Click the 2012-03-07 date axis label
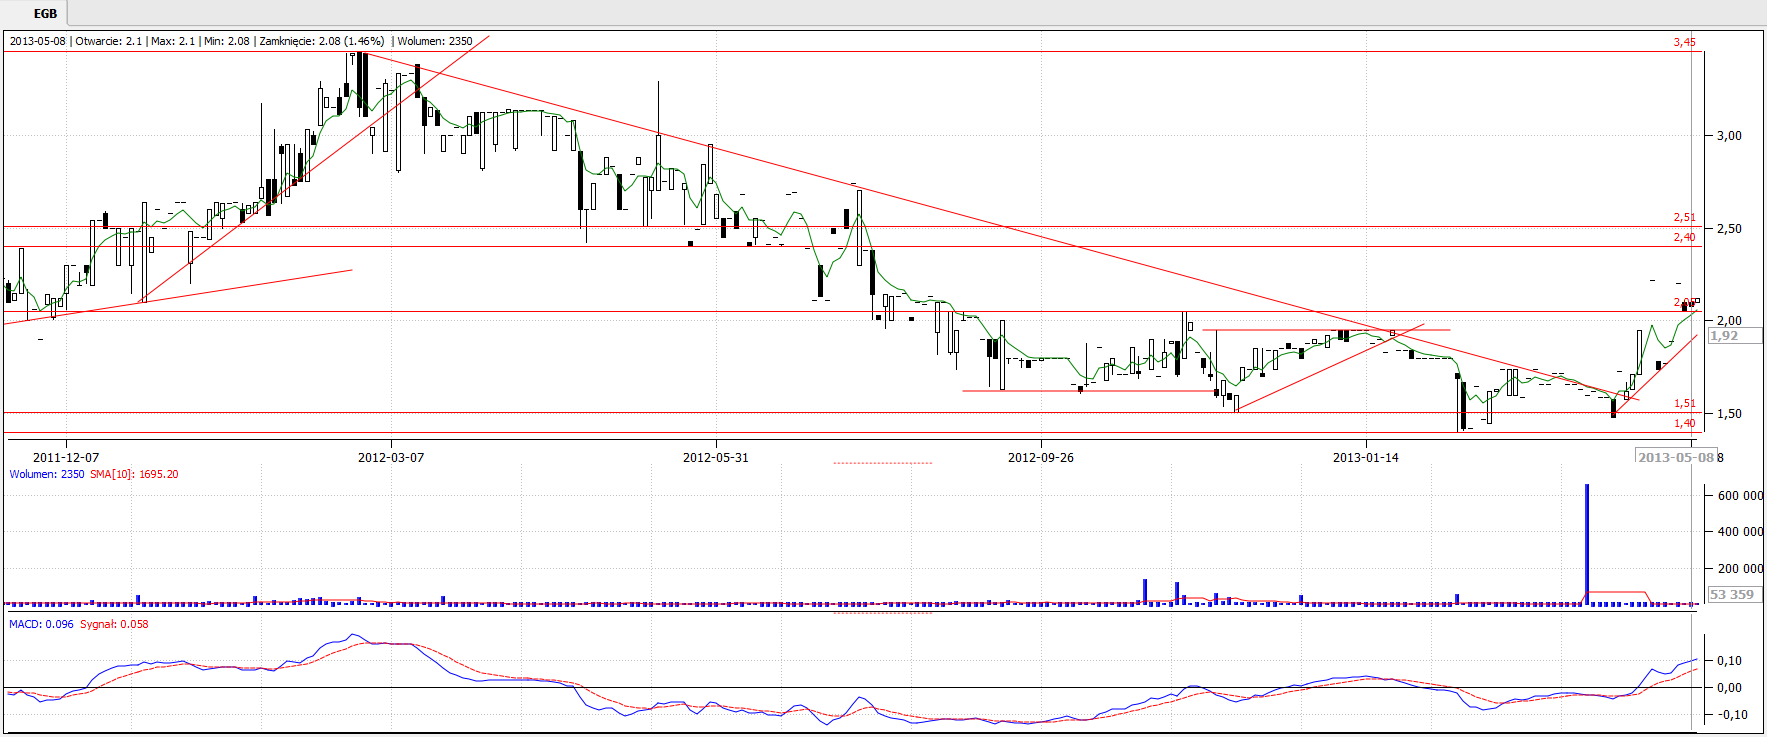 tap(391, 457)
